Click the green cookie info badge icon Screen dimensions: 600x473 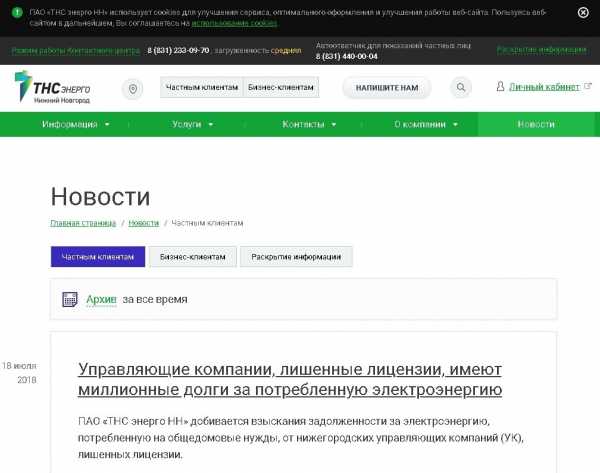(x=17, y=13)
